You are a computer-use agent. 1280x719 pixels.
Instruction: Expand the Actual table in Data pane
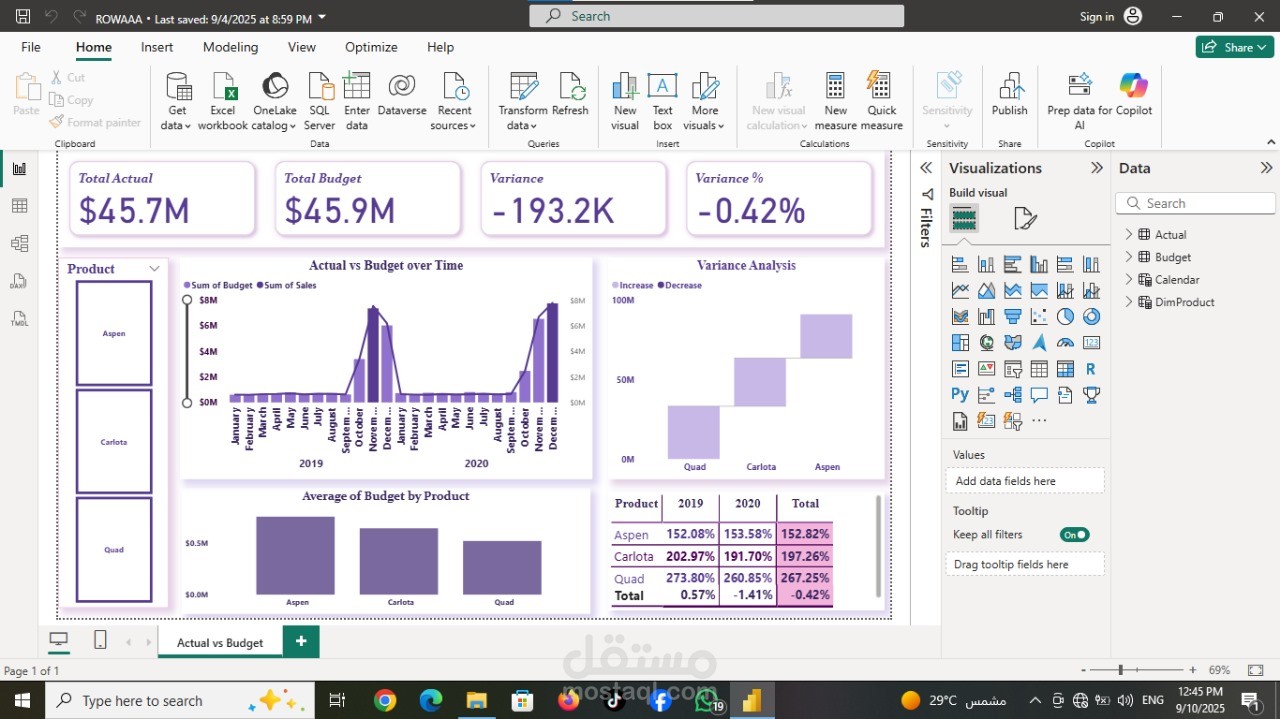point(1129,235)
